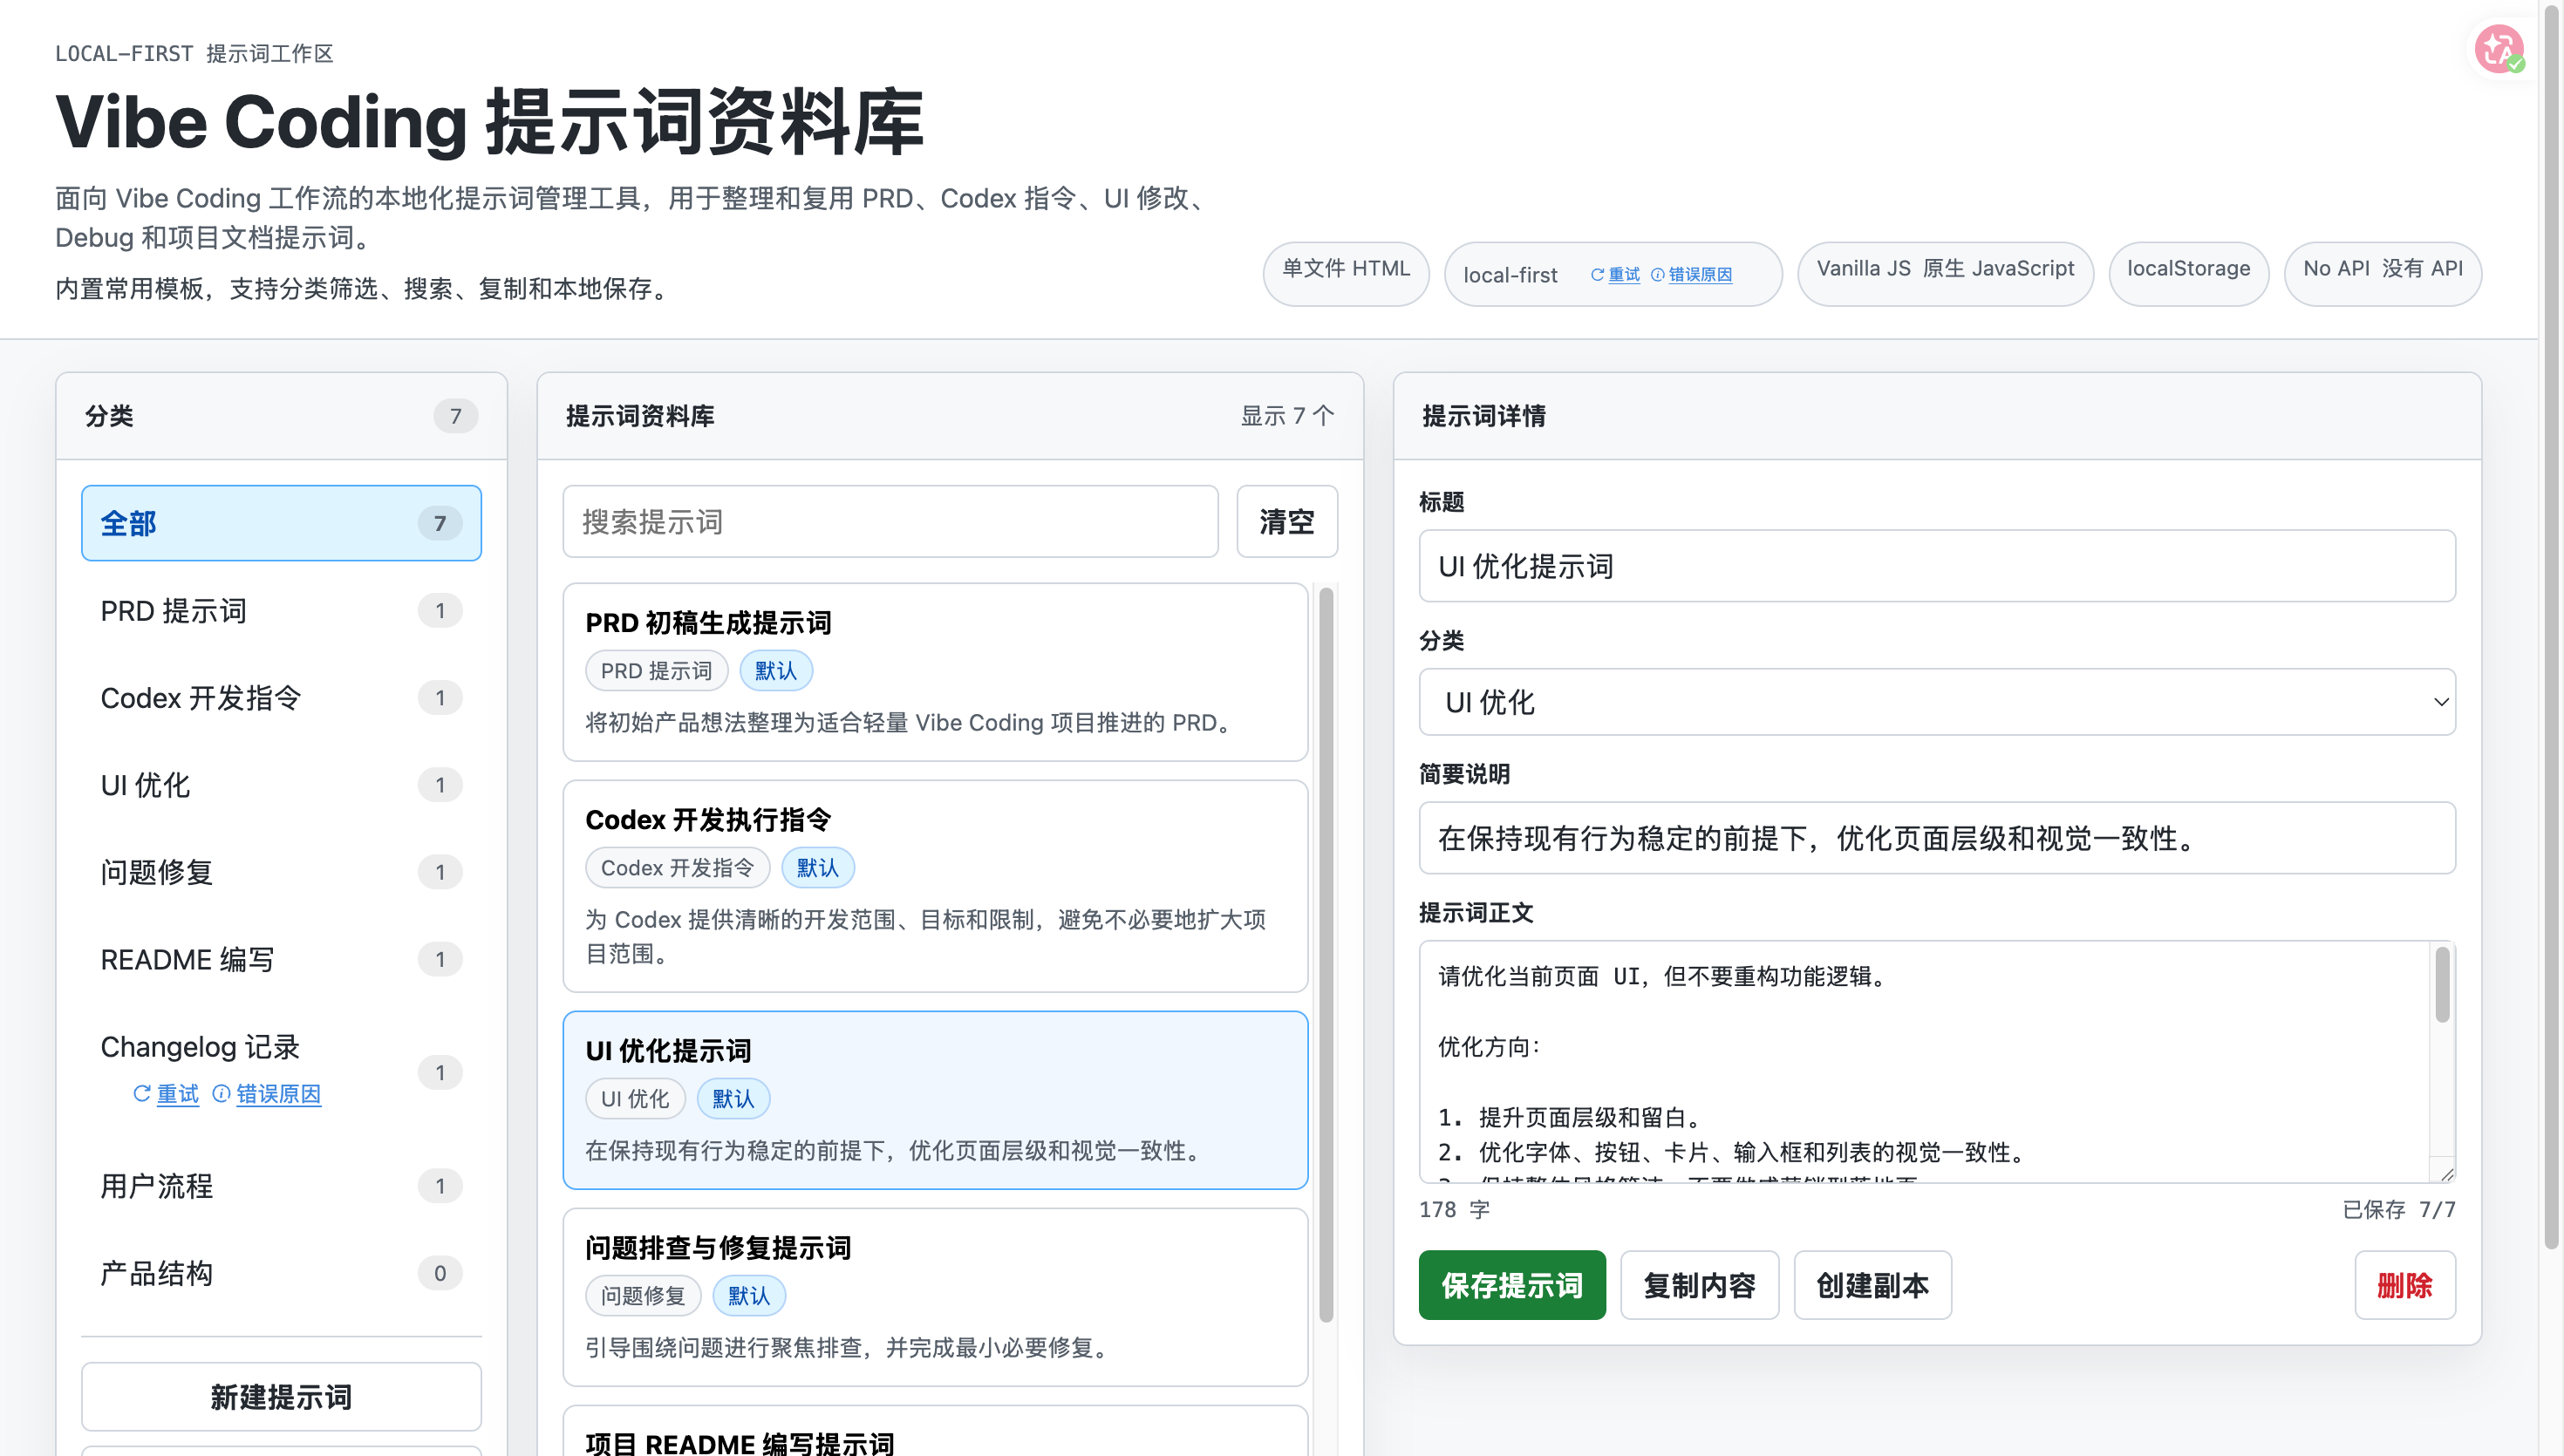The height and width of the screenshot is (1456, 2564).
Task: Click 默认 badge on Codex 开发执行指令 card
Action: tap(817, 868)
